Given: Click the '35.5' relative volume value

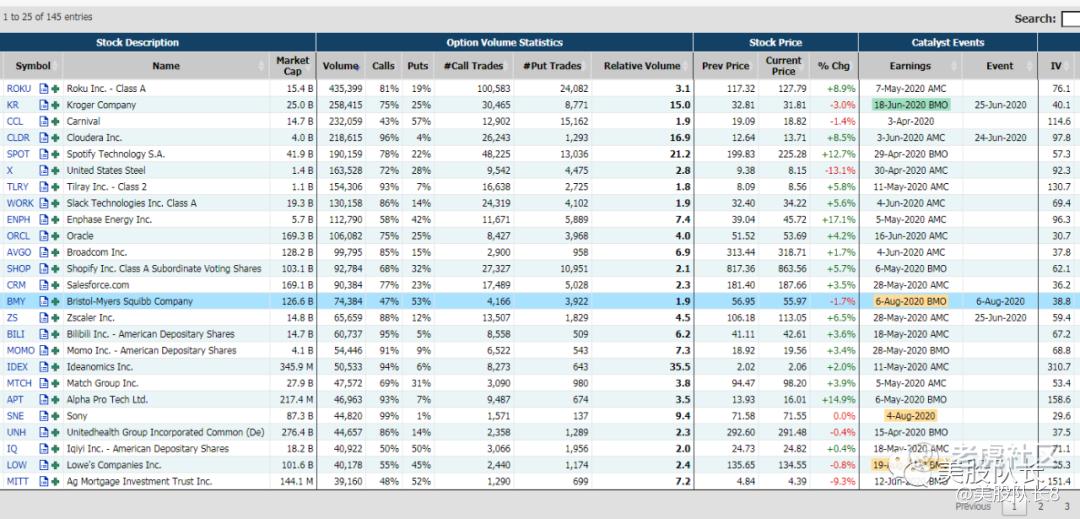Looking at the screenshot, I should pos(680,367).
